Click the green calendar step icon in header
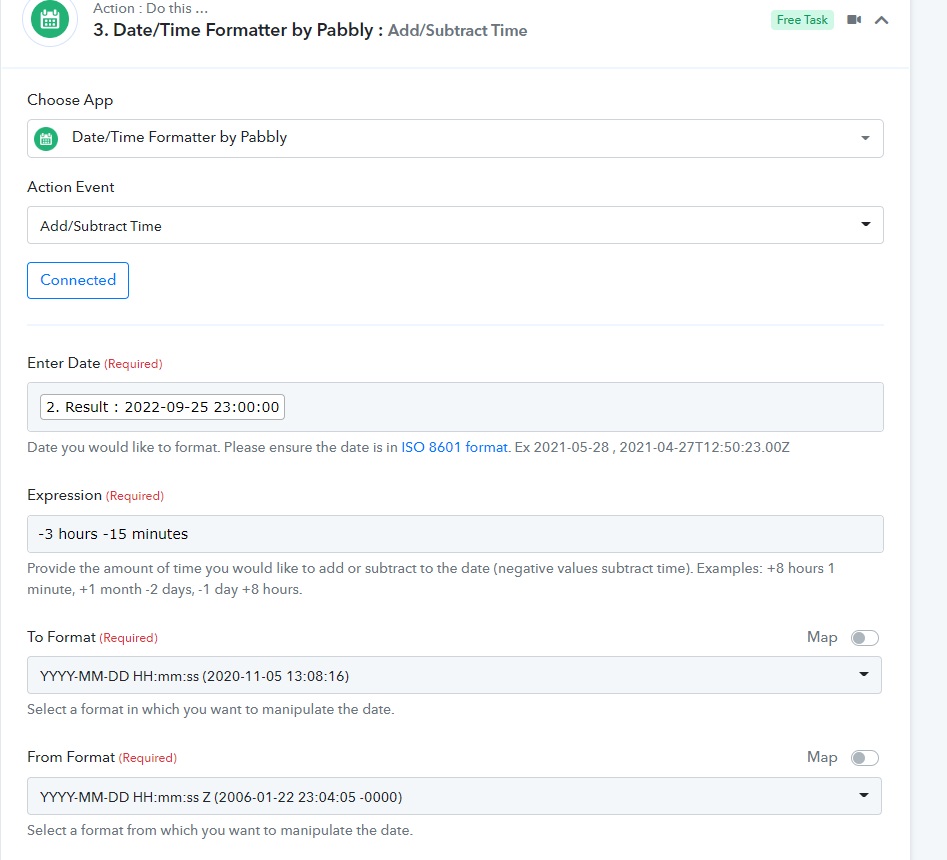Viewport: 947px width, 860px height. [50, 19]
